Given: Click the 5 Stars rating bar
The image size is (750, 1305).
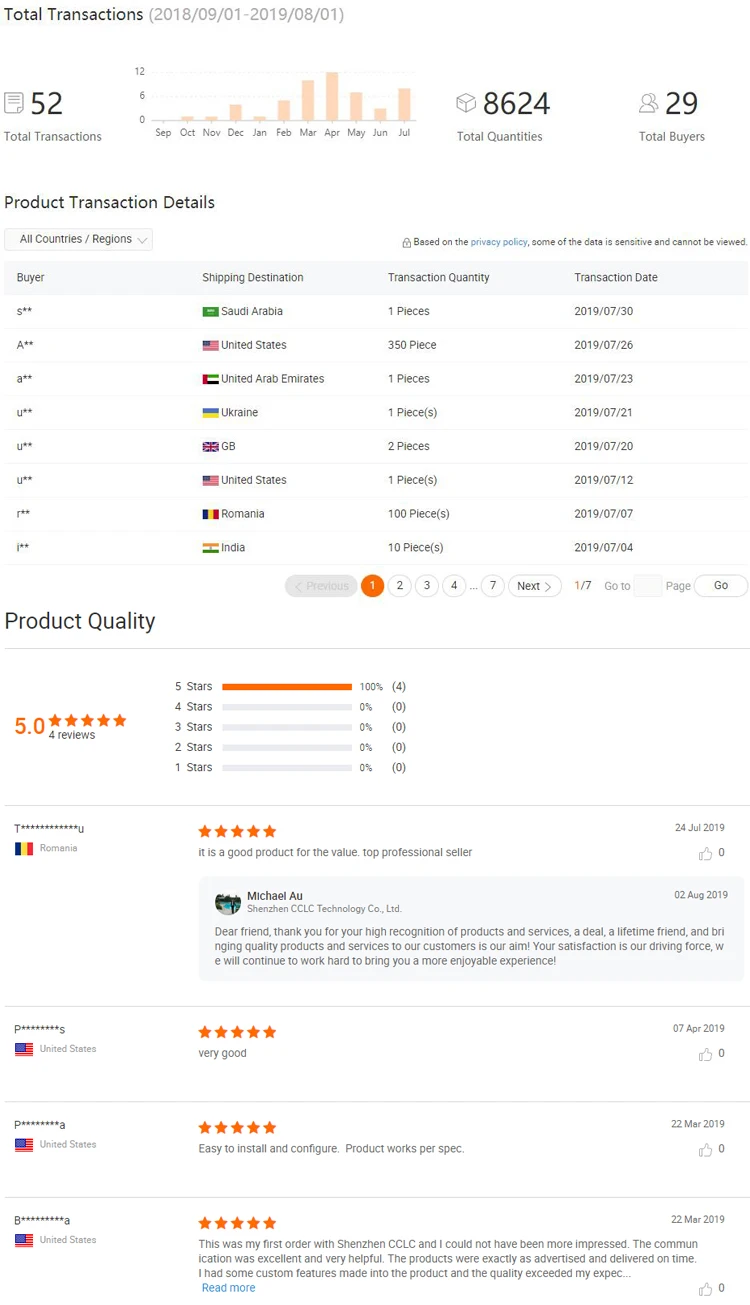Looking at the screenshot, I should point(287,687).
